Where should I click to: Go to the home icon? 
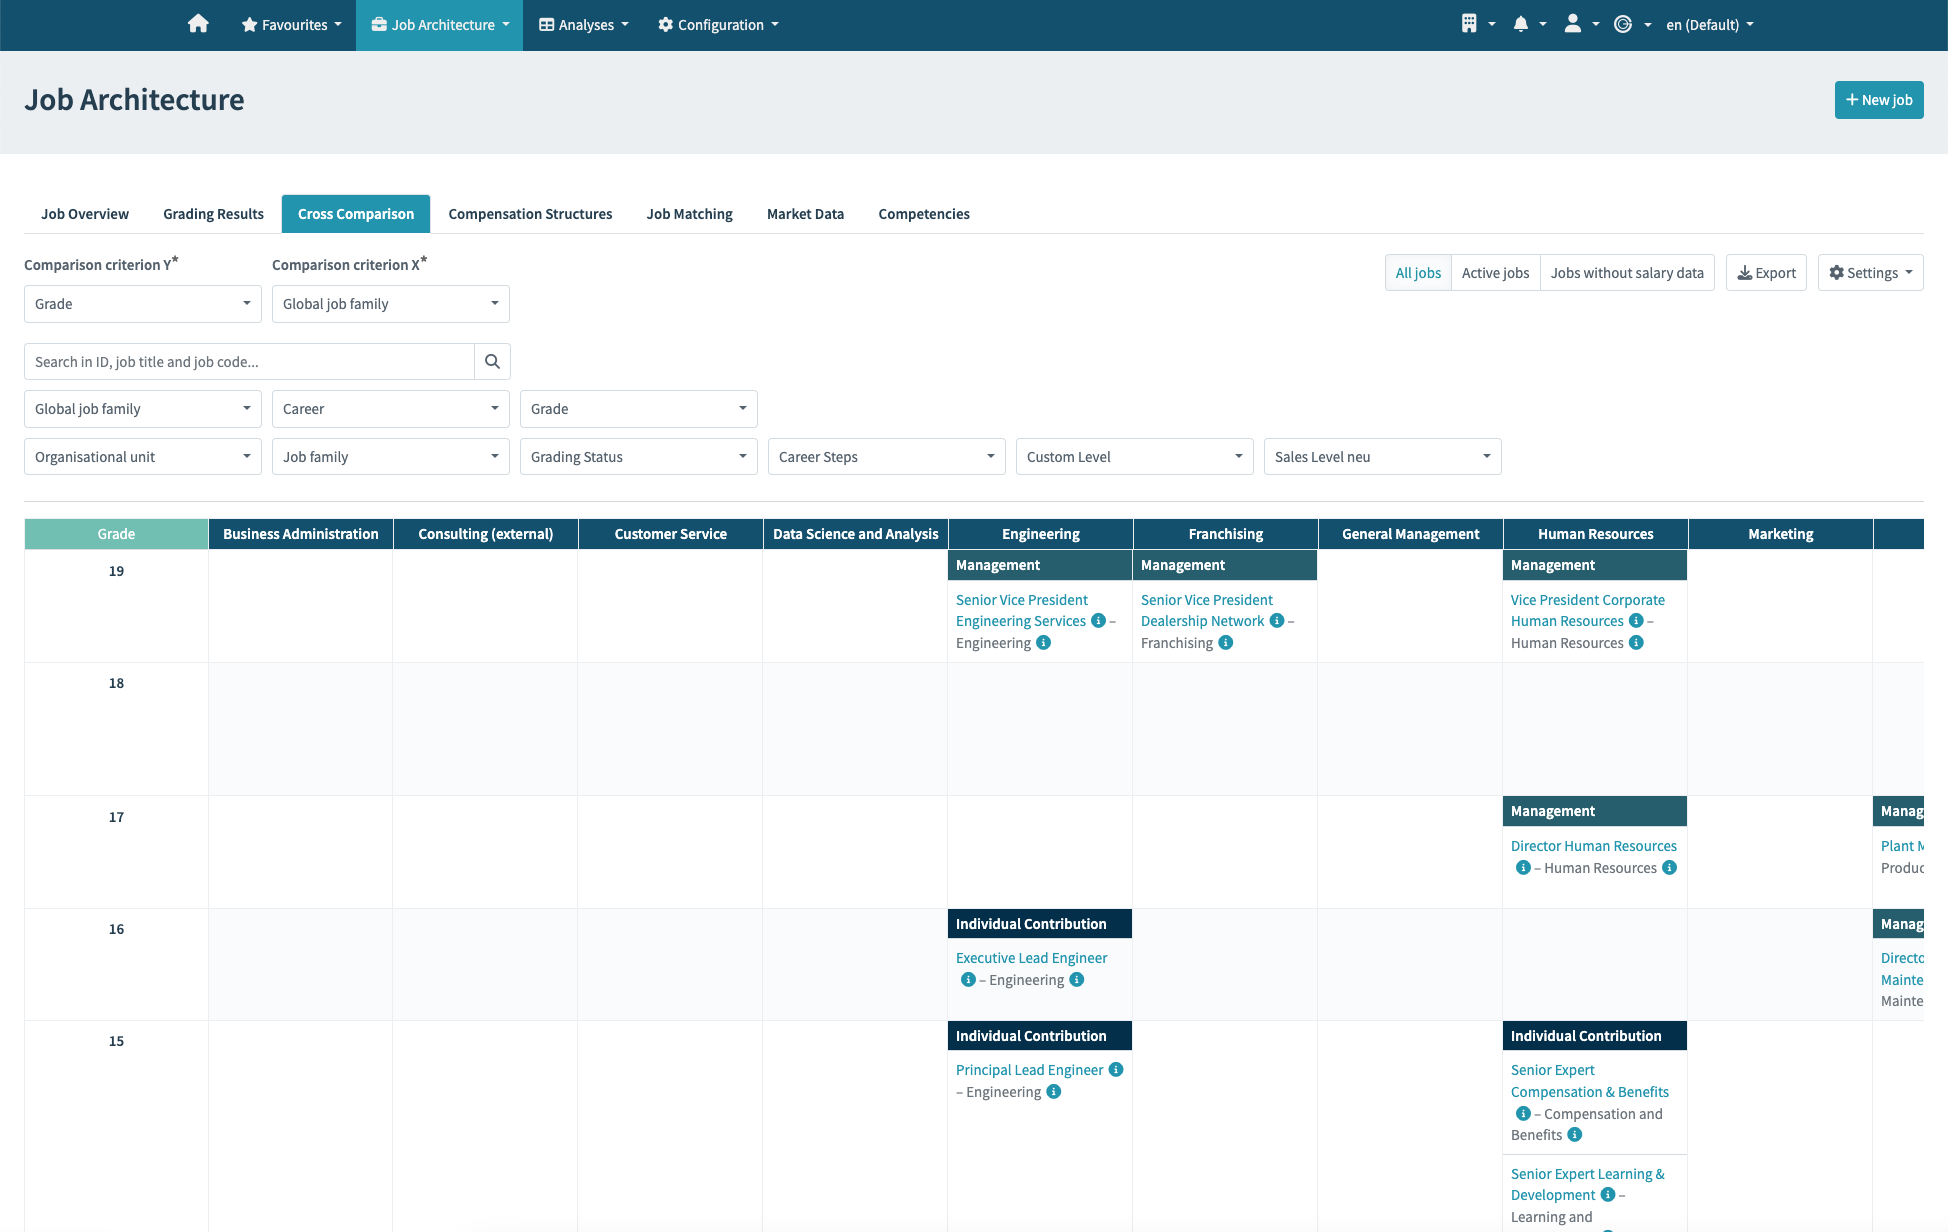198,24
